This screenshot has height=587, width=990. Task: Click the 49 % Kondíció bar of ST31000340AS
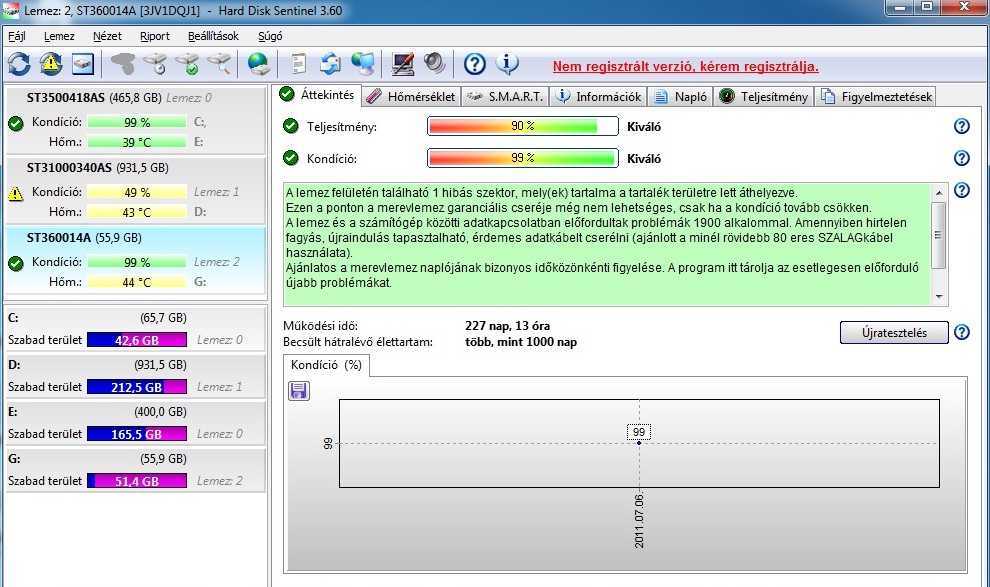coord(137,193)
